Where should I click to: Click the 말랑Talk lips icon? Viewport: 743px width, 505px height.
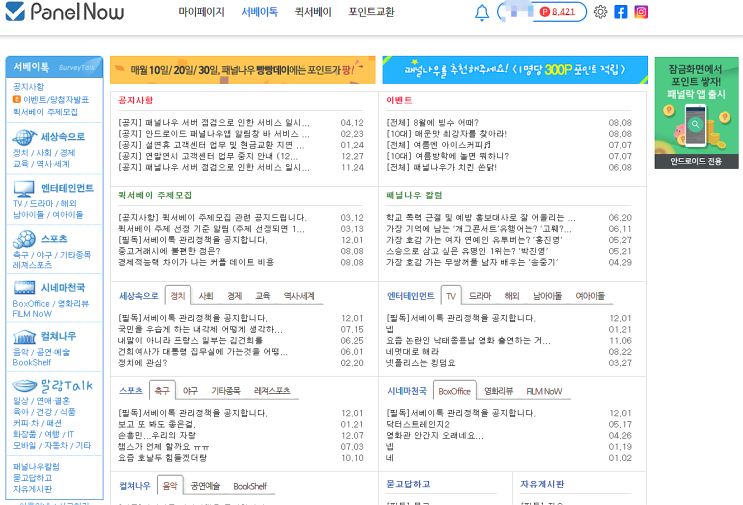(x=25, y=385)
